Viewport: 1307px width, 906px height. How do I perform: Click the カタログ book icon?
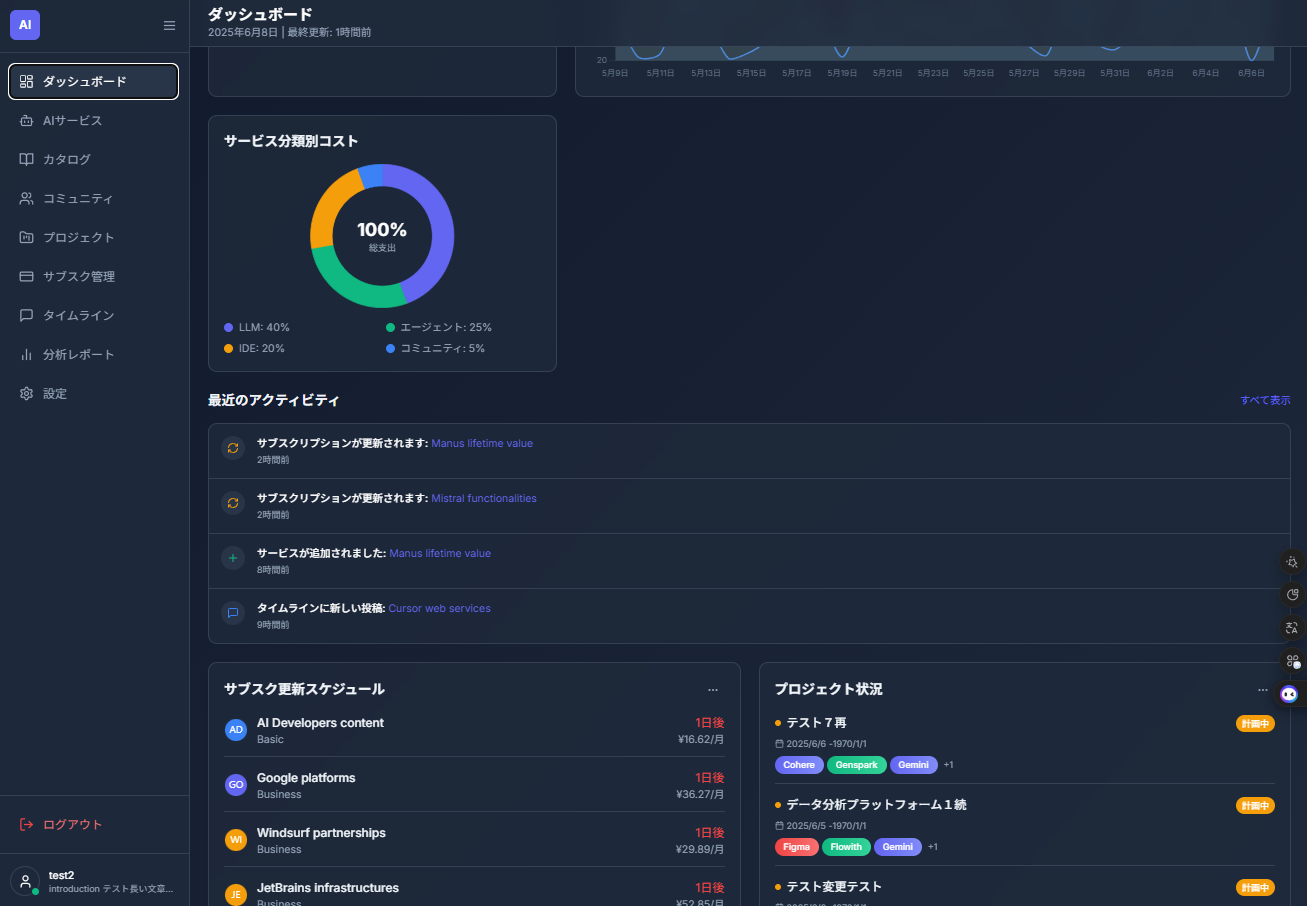coord(27,160)
